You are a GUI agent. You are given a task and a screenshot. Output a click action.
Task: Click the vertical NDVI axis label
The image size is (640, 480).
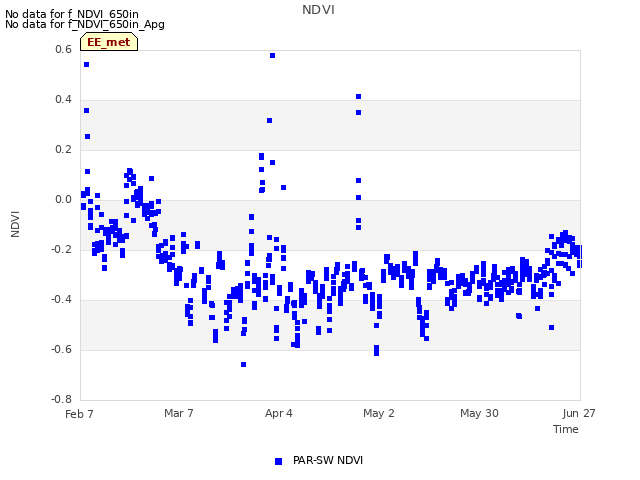pyautogui.click(x=15, y=224)
